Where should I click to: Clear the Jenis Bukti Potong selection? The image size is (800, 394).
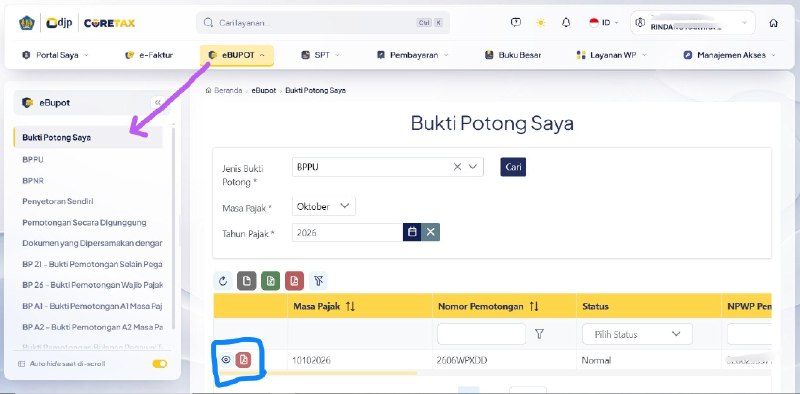click(x=457, y=167)
